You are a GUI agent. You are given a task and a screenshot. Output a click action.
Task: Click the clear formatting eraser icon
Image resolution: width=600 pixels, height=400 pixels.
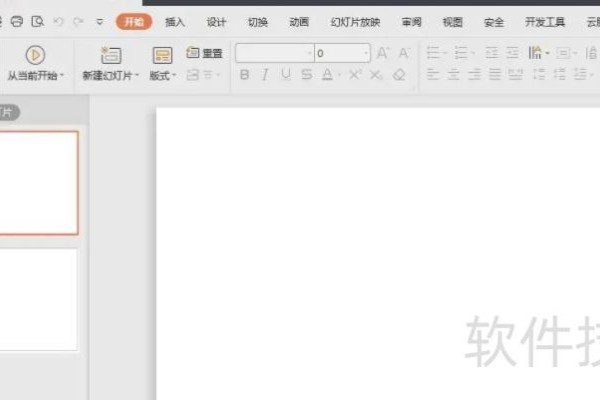(x=399, y=75)
